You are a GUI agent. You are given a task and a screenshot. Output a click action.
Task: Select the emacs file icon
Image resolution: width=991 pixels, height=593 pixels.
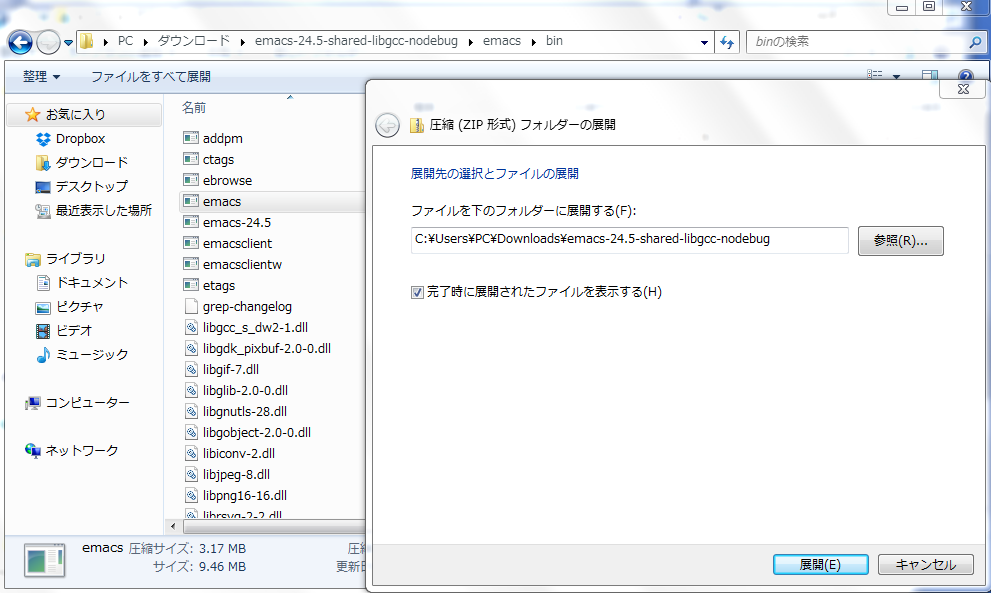click(x=191, y=201)
